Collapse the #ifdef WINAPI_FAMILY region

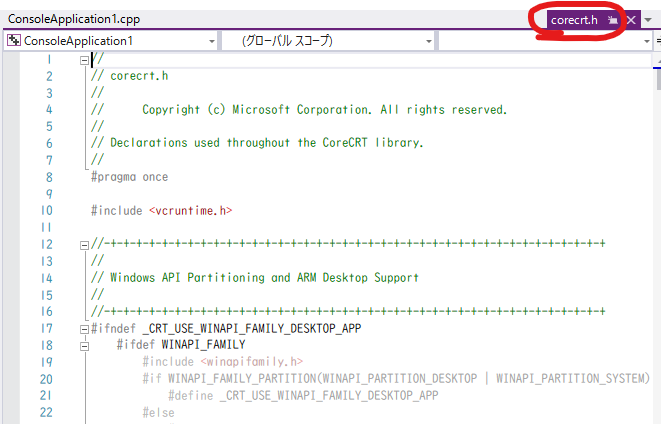tap(109, 345)
